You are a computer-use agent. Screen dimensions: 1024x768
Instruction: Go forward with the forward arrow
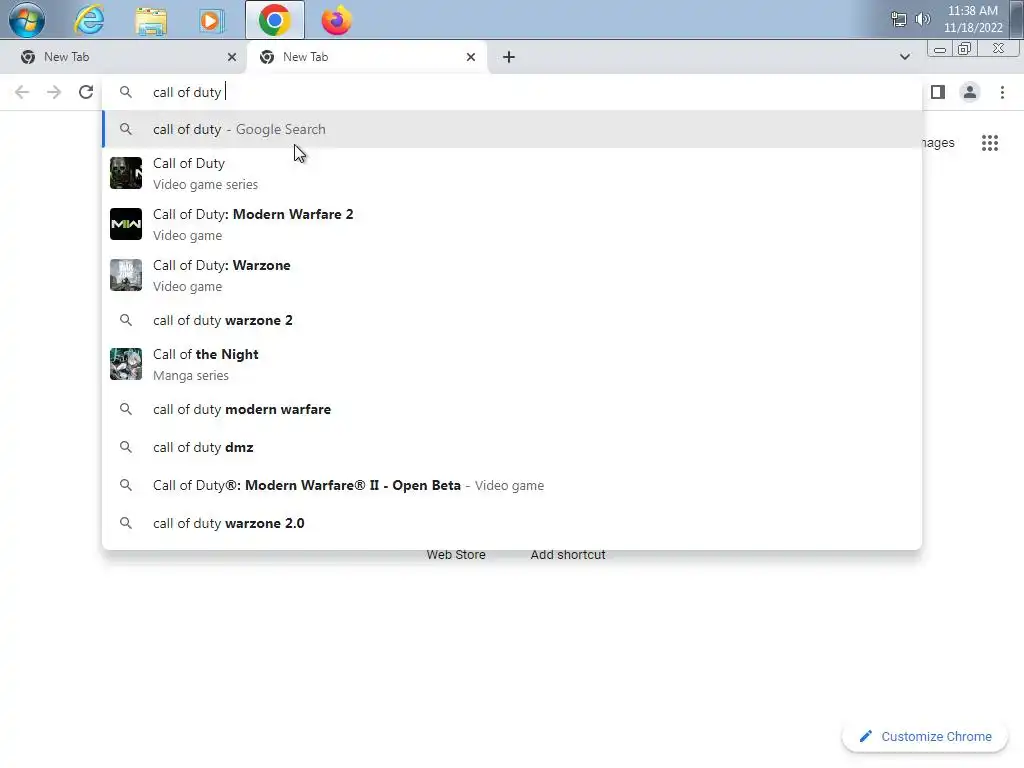tap(54, 92)
